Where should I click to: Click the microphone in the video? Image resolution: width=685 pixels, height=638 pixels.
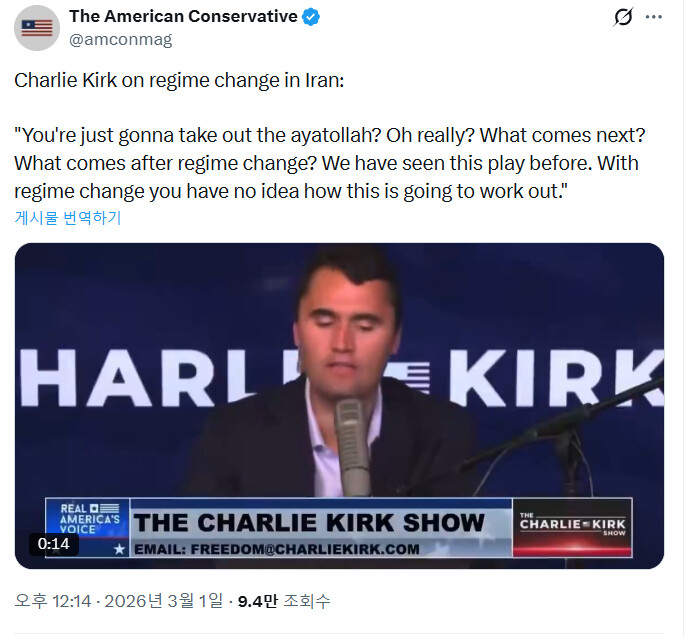tap(352, 447)
